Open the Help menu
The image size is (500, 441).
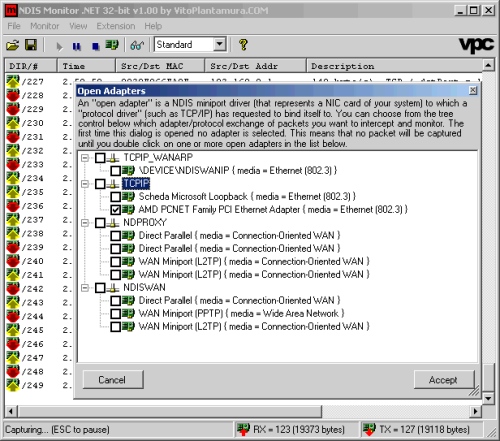point(153,26)
